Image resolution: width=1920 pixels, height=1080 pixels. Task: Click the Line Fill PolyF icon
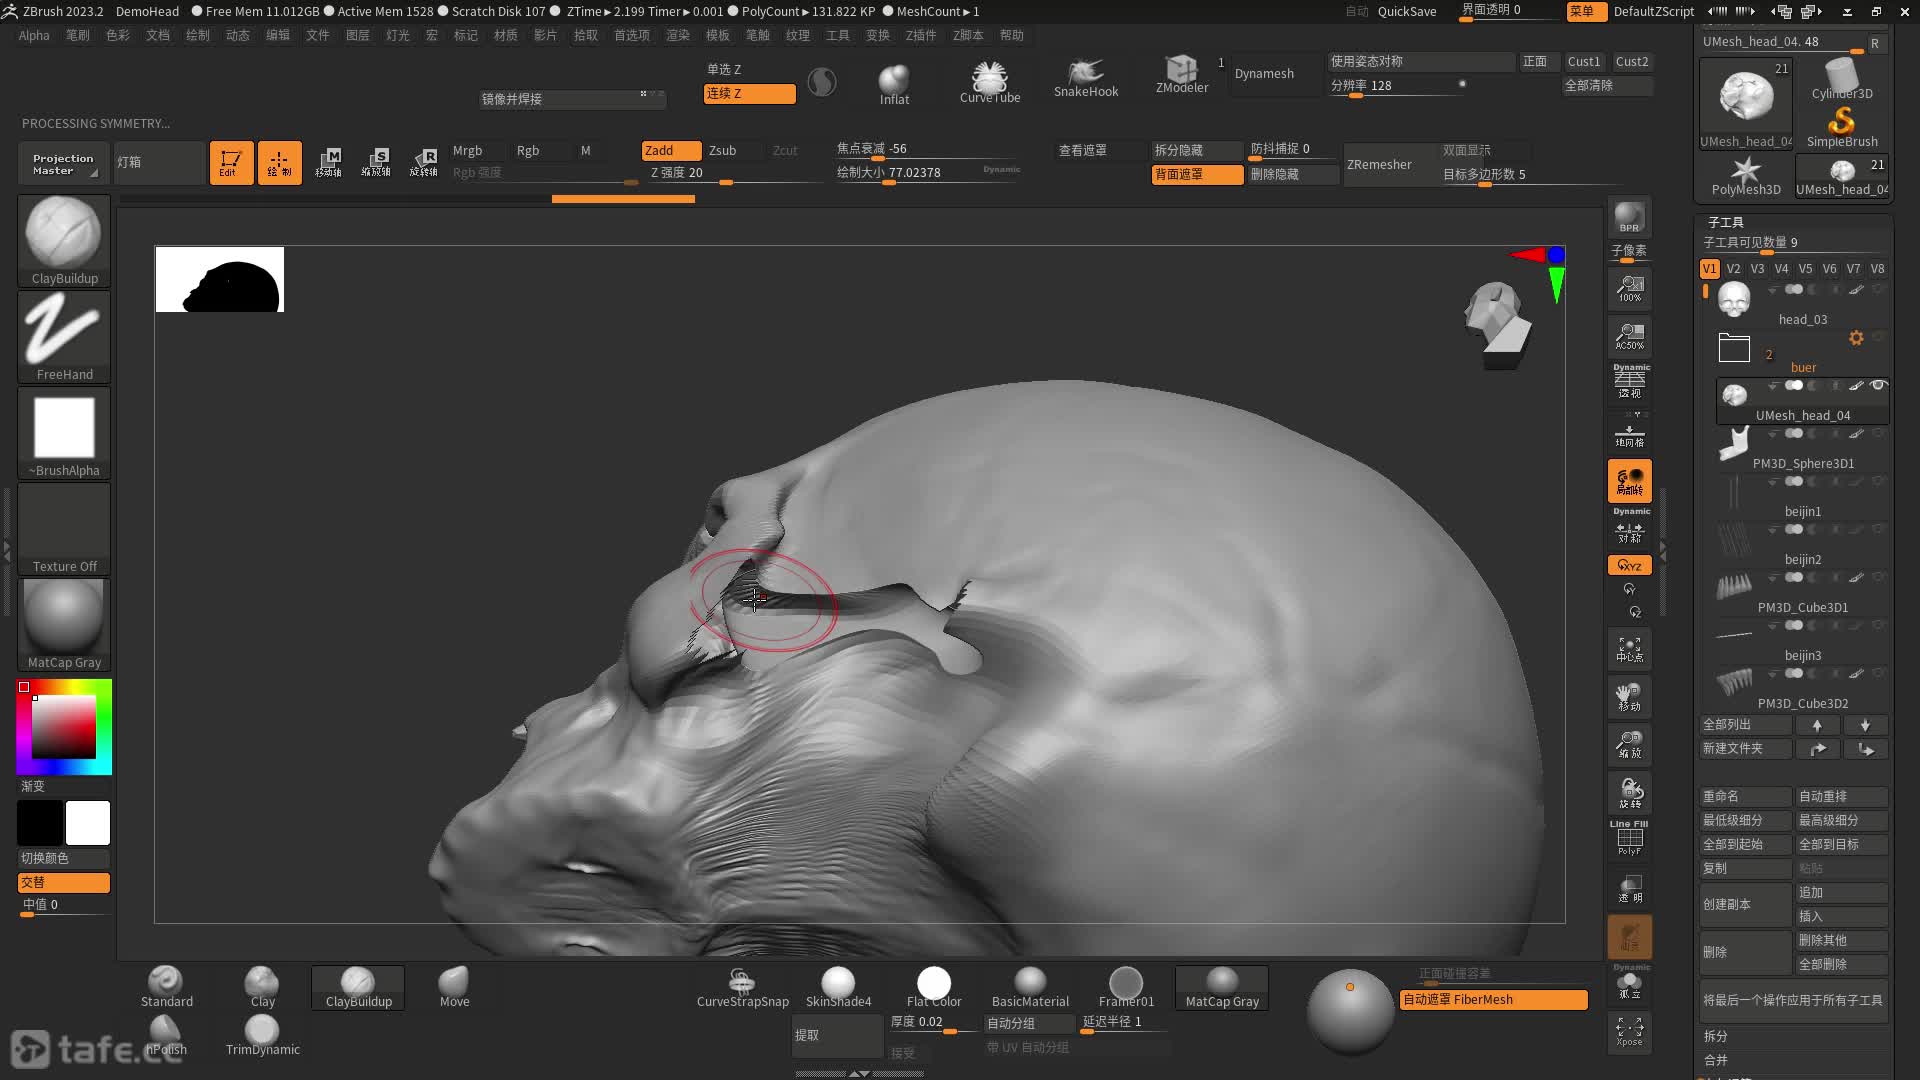click(x=1629, y=838)
